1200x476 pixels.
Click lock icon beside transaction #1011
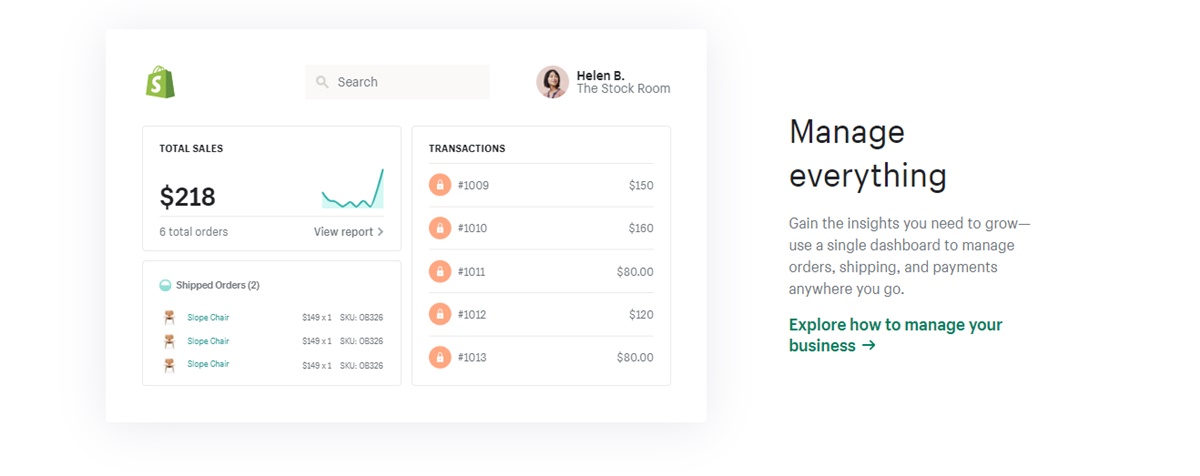coord(439,271)
